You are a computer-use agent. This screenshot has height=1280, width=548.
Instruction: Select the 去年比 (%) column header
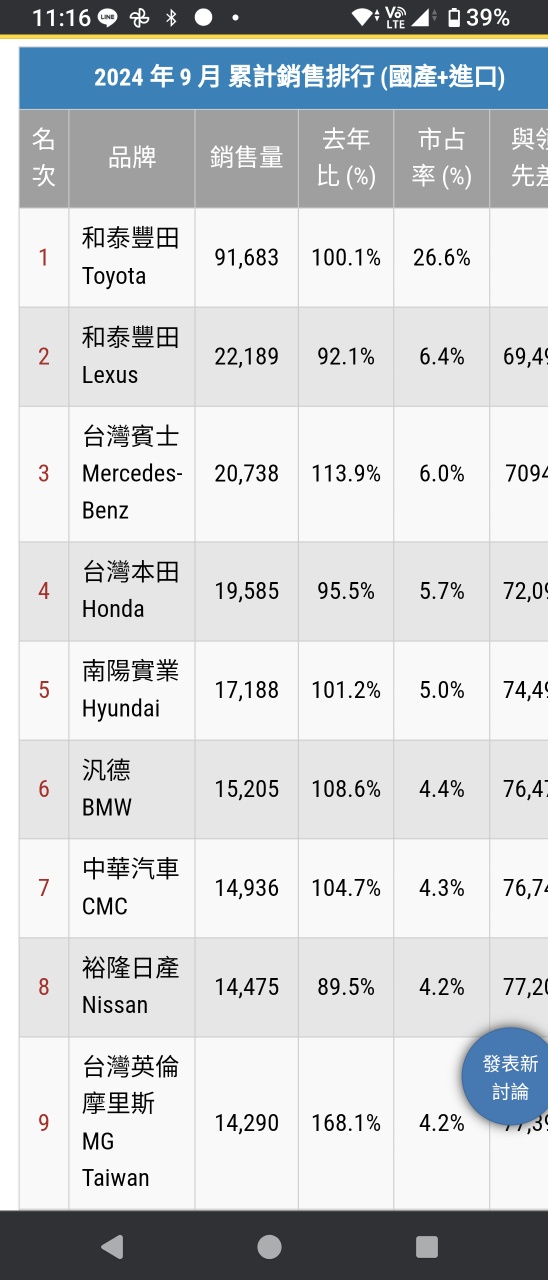[x=346, y=158]
